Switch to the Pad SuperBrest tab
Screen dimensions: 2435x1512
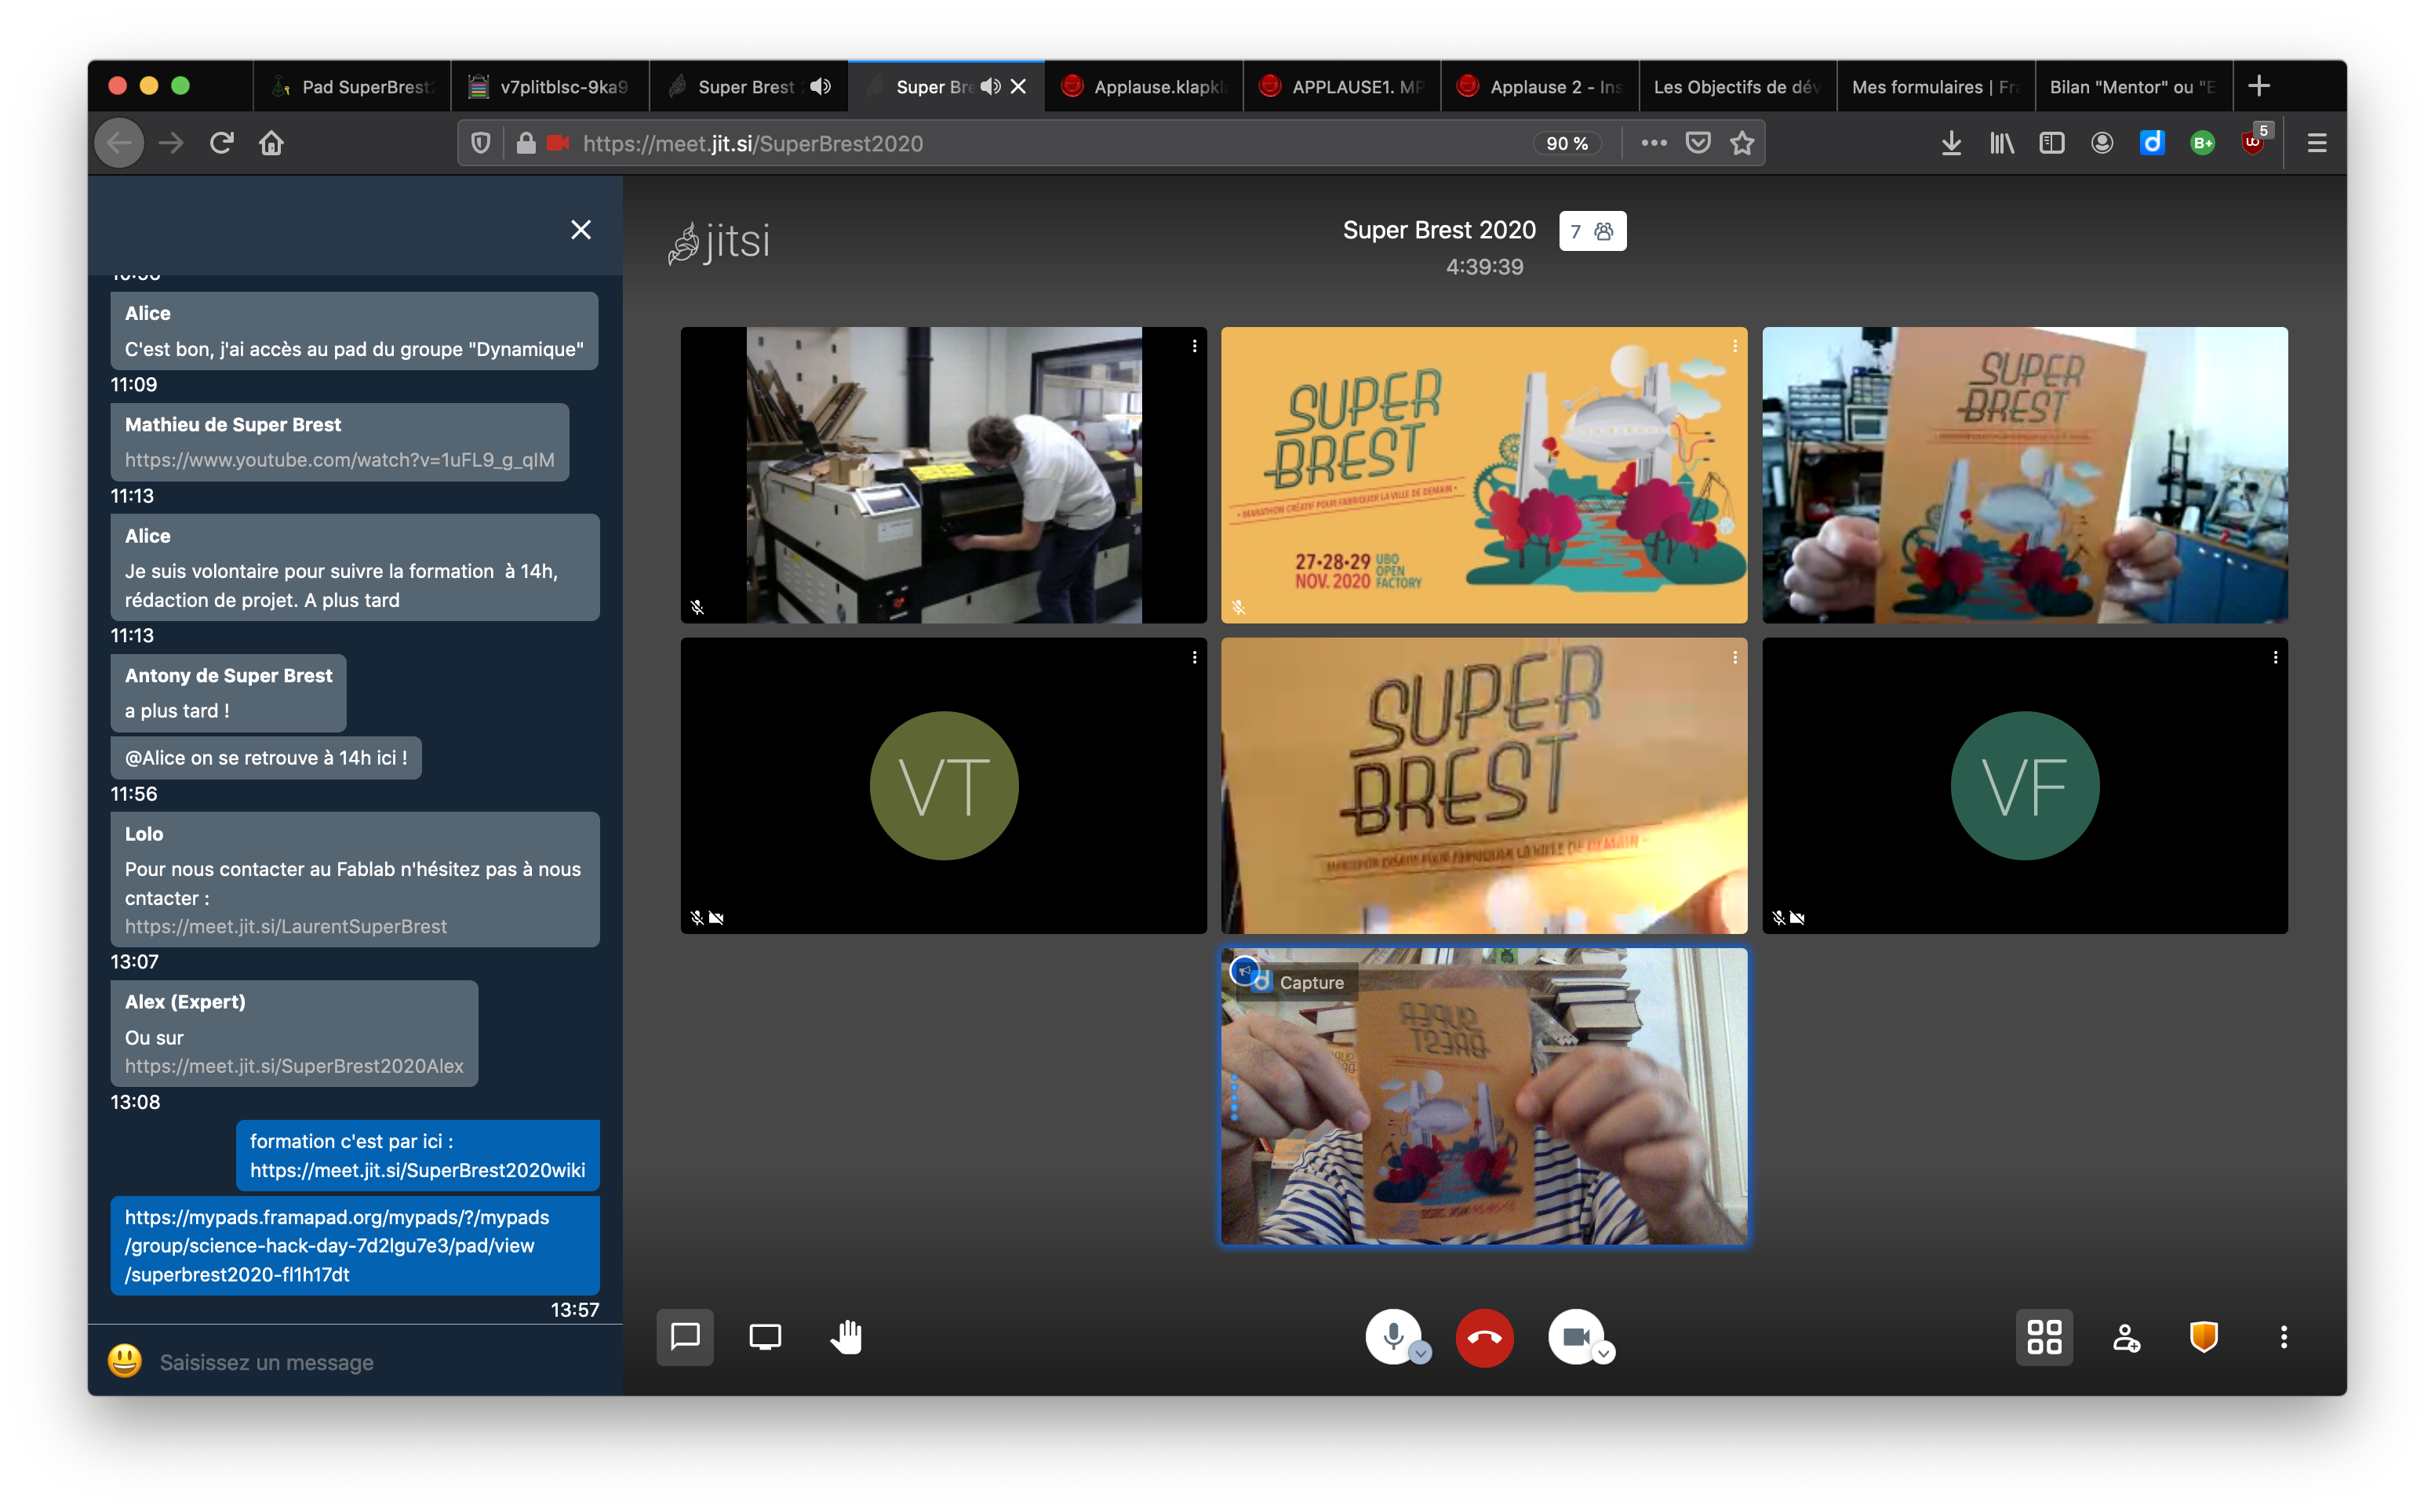pos(352,87)
